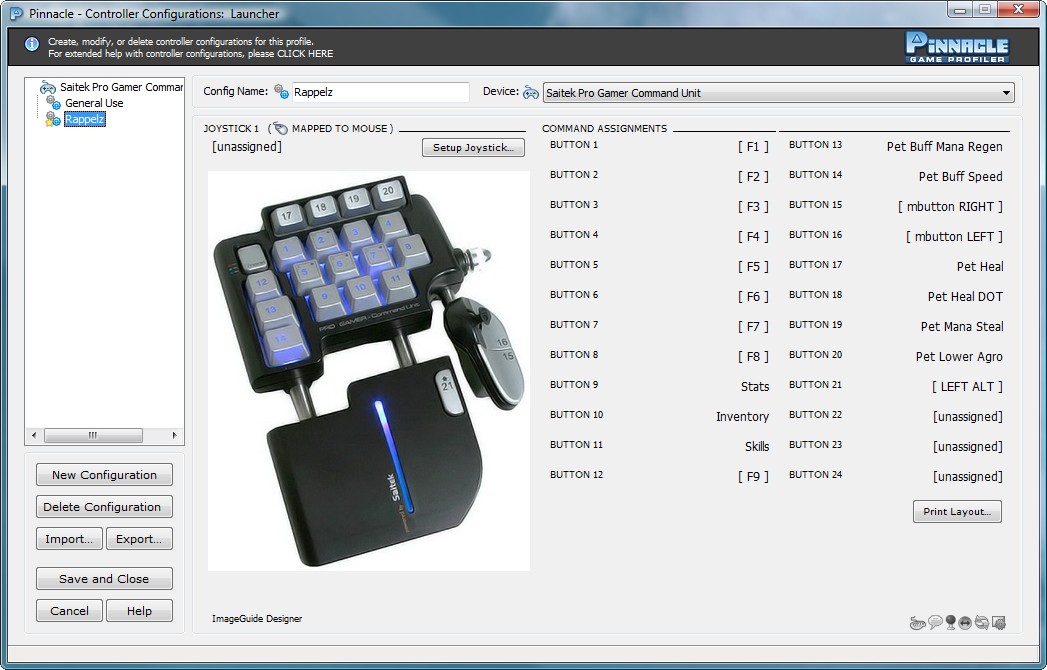Edit Button 4 assignment [ F4 ]
The image size is (1047, 670).
click(x=753, y=236)
